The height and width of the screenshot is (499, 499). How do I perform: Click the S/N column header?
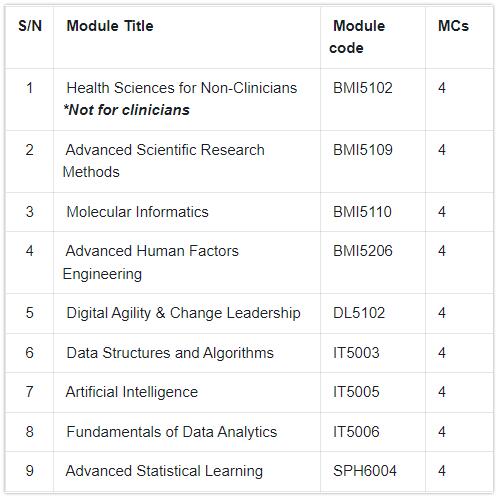(30, 26)
